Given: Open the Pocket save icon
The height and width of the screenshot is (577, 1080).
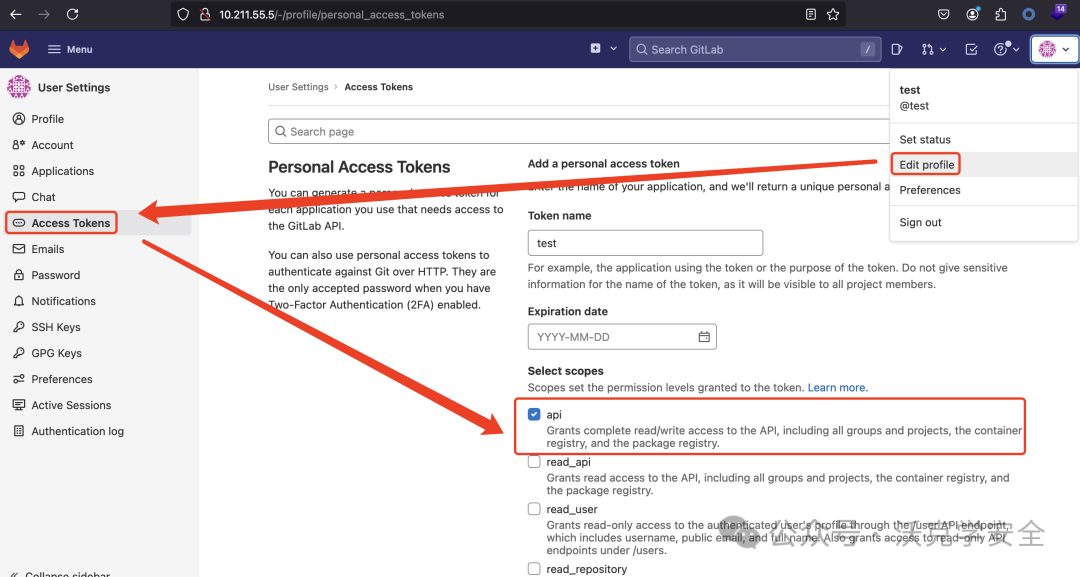Looking at the screenshot, I should [x=944, y=14].
